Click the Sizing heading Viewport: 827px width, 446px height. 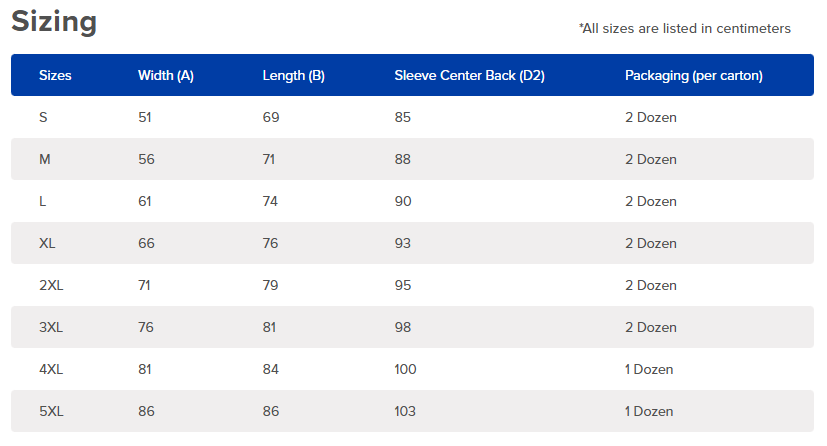click(x=54, y=22)
